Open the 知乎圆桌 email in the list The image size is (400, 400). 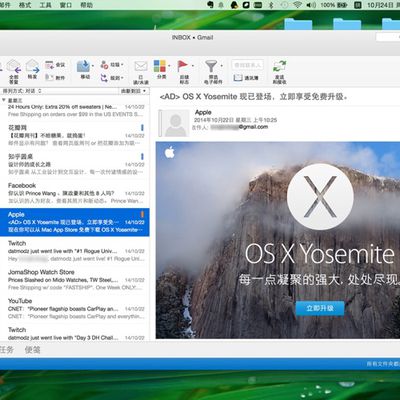(x=75, y=164)
